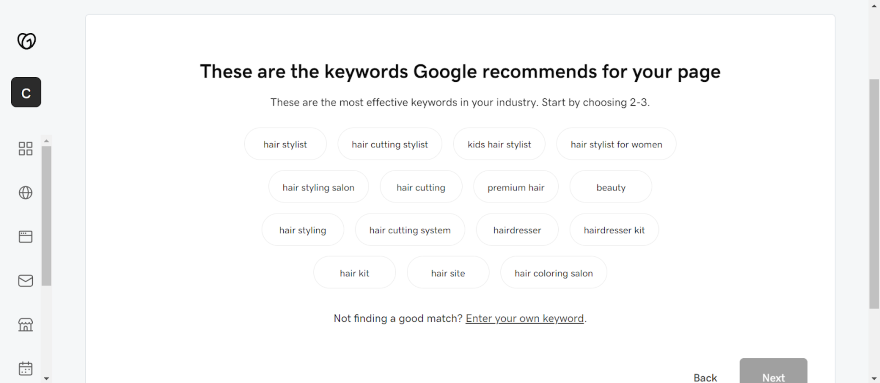Screen dimensions: 880x383
Task: Open the globe domains icon in sidebar
Action: click(26, 193)
